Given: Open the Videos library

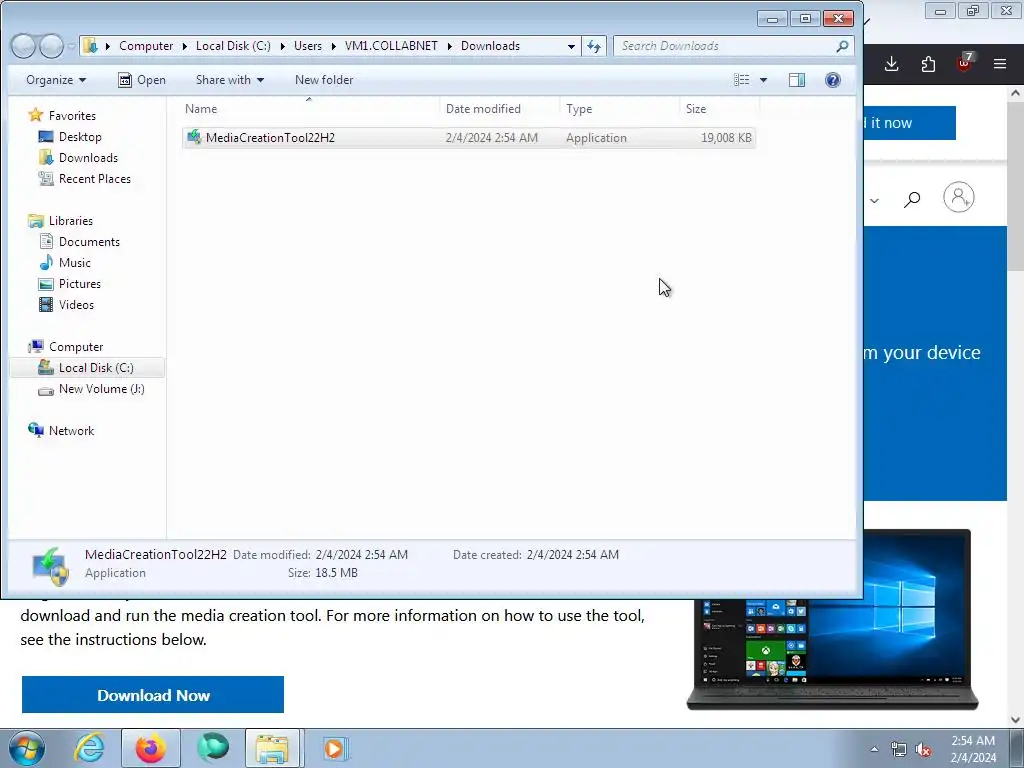Looking at the screenshot, I should pos(76,304).
